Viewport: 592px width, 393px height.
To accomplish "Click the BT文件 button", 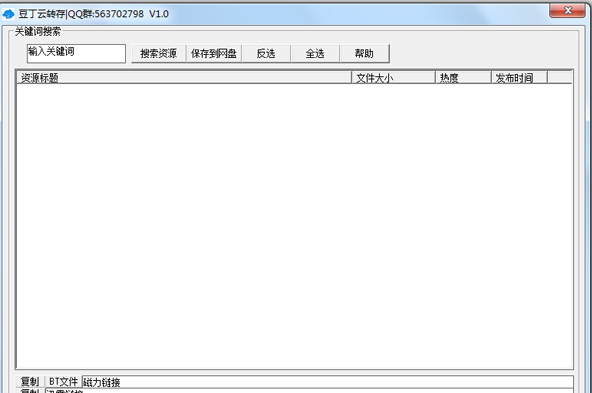I will [x=63, y=382].
